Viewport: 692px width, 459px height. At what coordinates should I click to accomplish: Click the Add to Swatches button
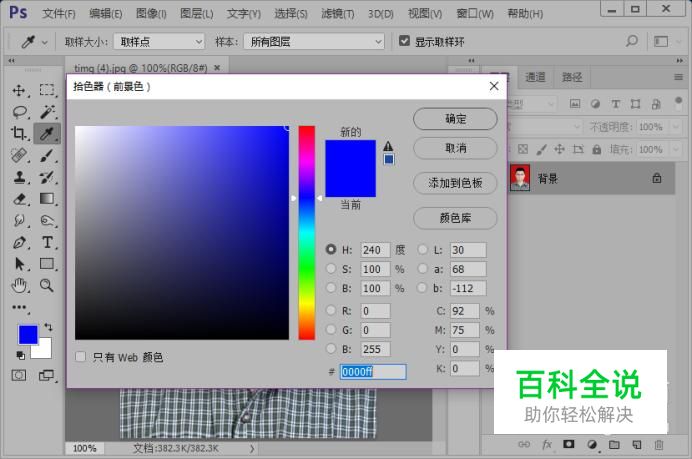[x=455, y=183]
